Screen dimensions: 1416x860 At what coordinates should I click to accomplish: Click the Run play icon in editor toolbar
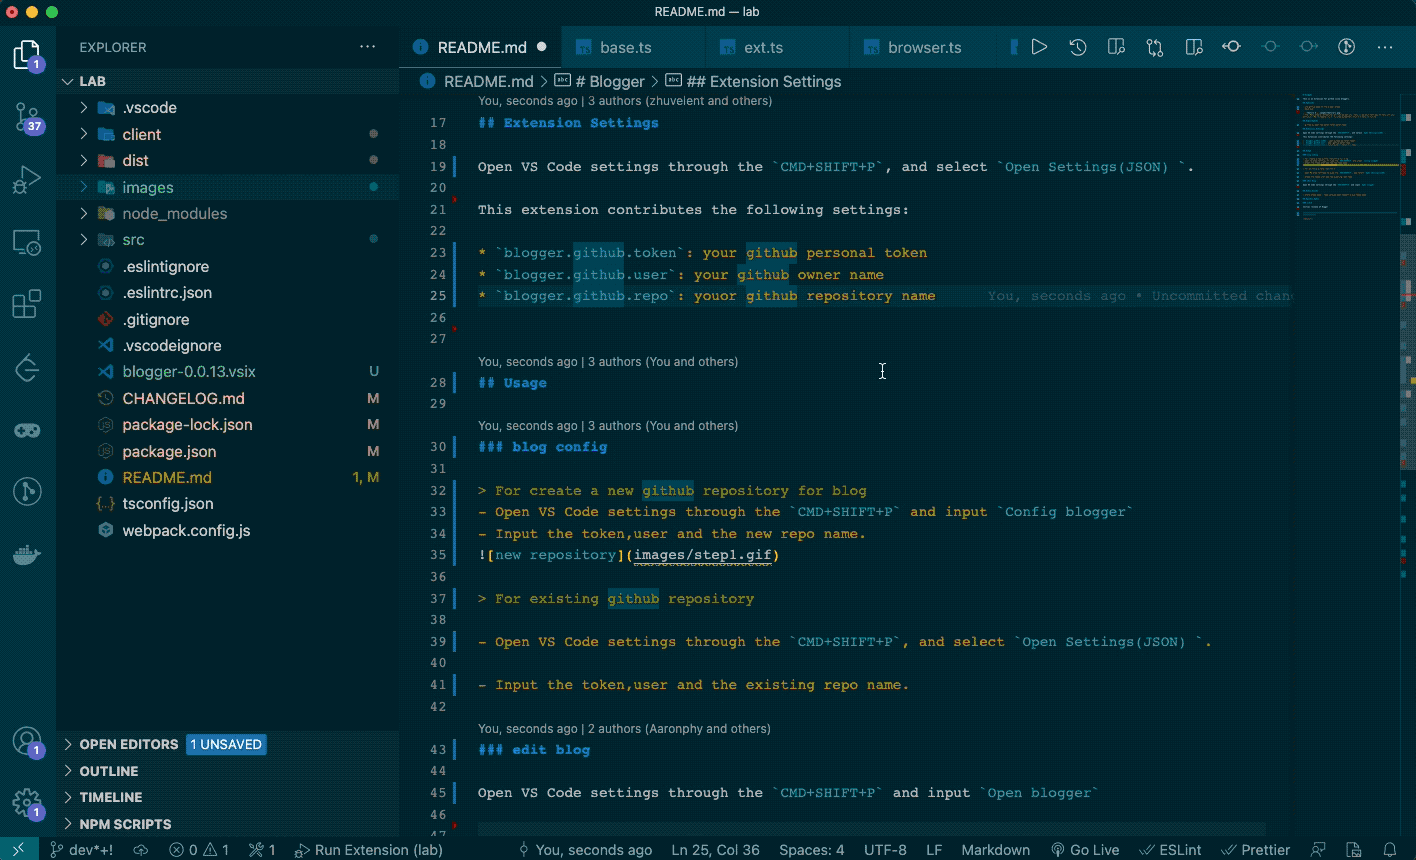point(1040,47)
